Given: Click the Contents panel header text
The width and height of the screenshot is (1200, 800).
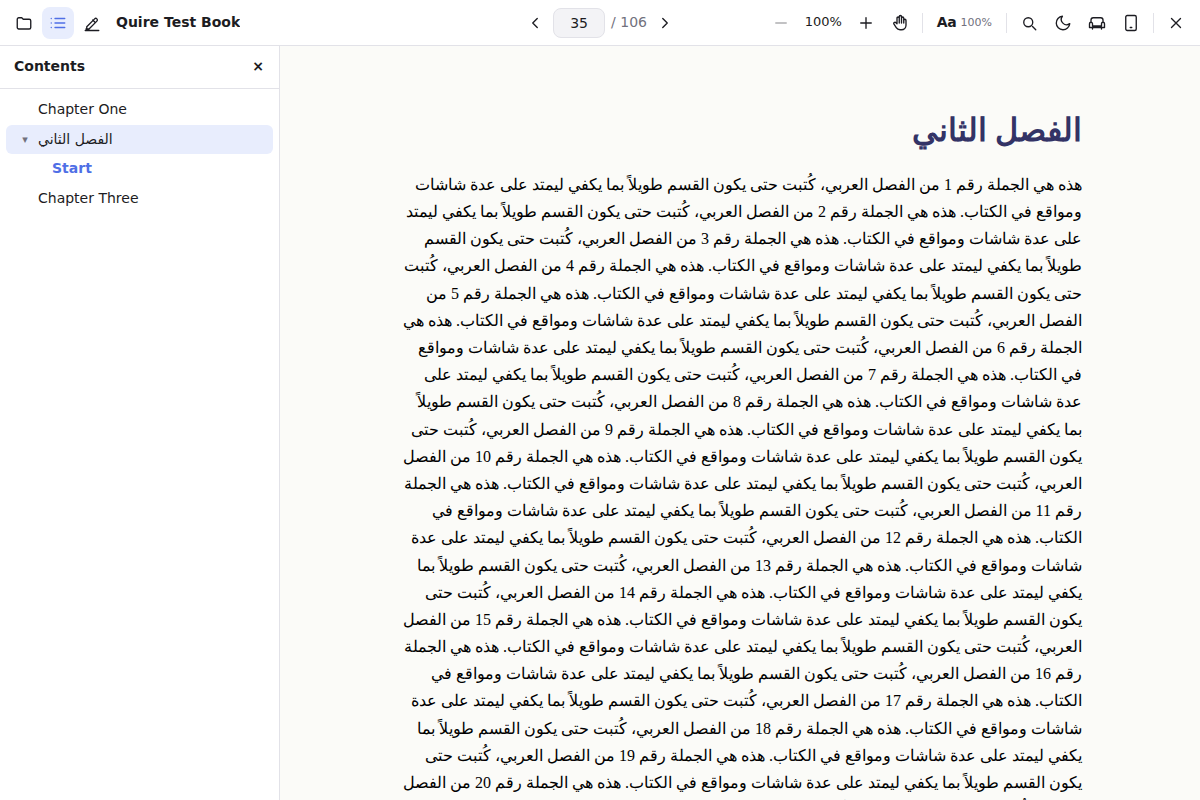Looking at the screenshot, I should 50,66.
